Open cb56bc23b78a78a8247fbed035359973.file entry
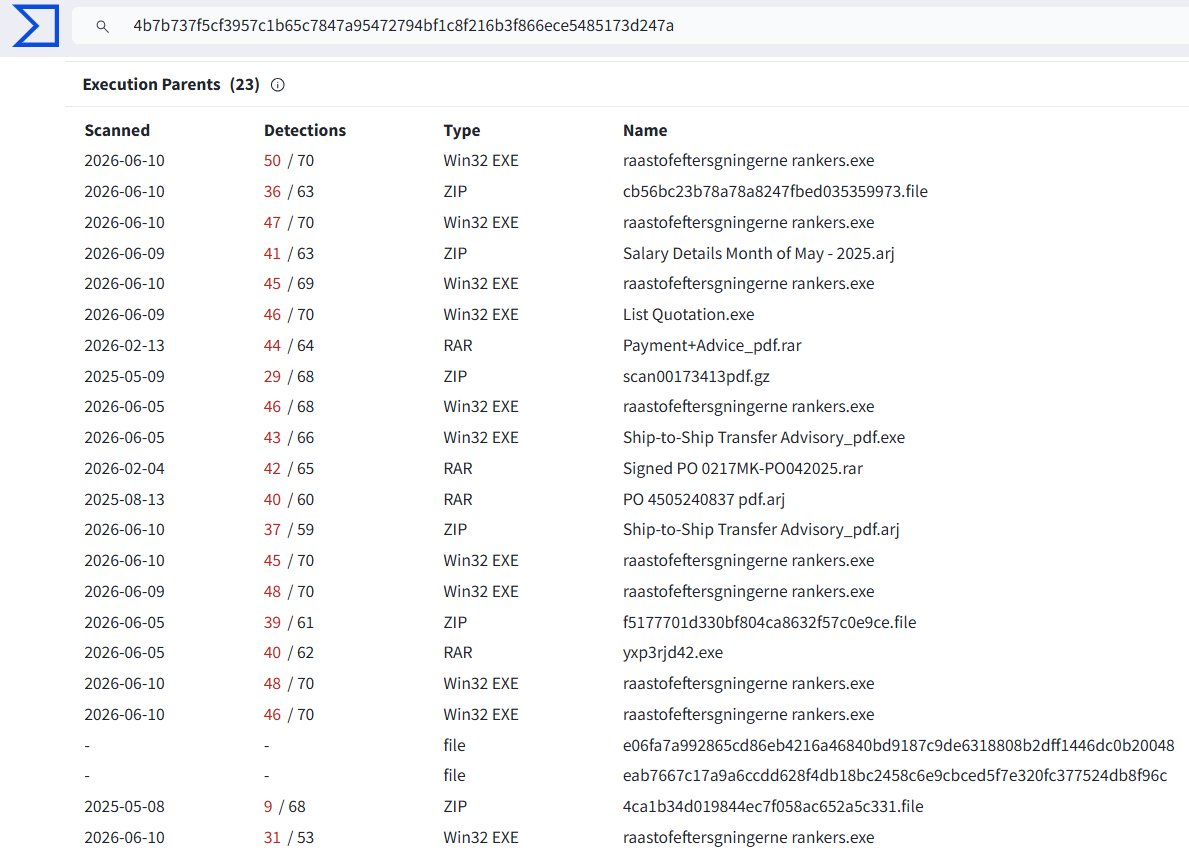The image size is (1189, 863). [775, 191]
